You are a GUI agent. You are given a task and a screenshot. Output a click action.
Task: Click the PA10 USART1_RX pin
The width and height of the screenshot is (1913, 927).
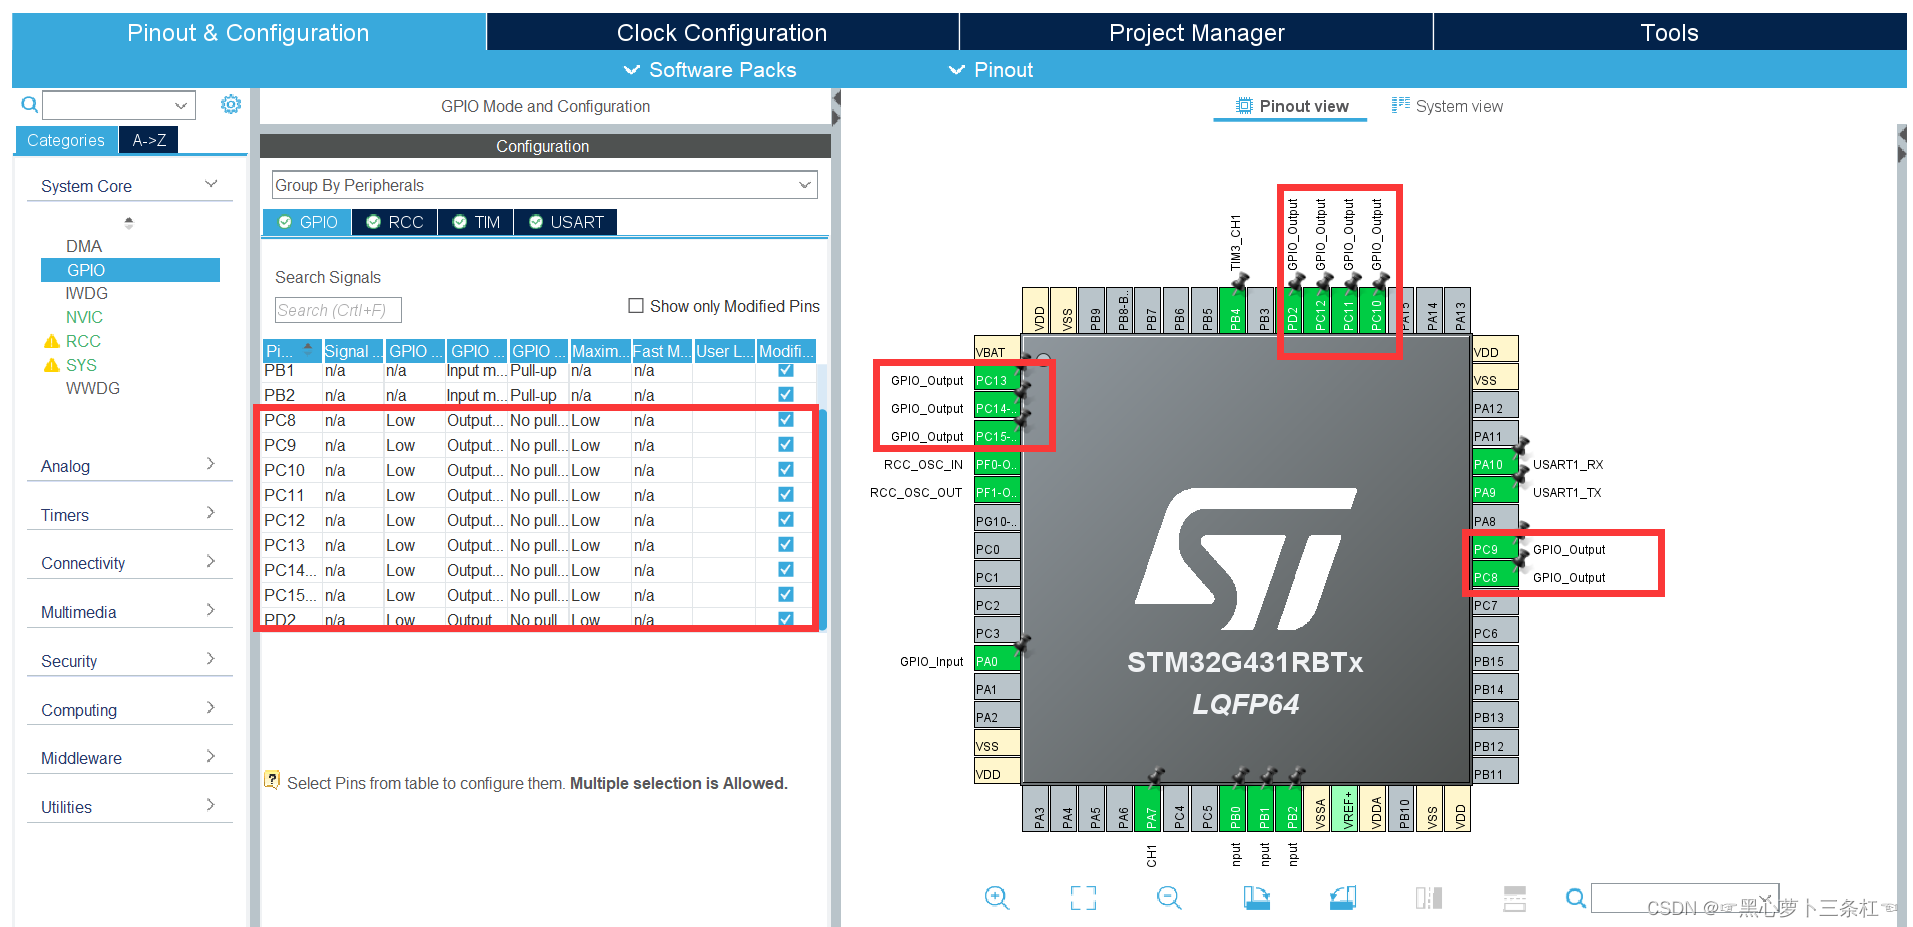1494,464
